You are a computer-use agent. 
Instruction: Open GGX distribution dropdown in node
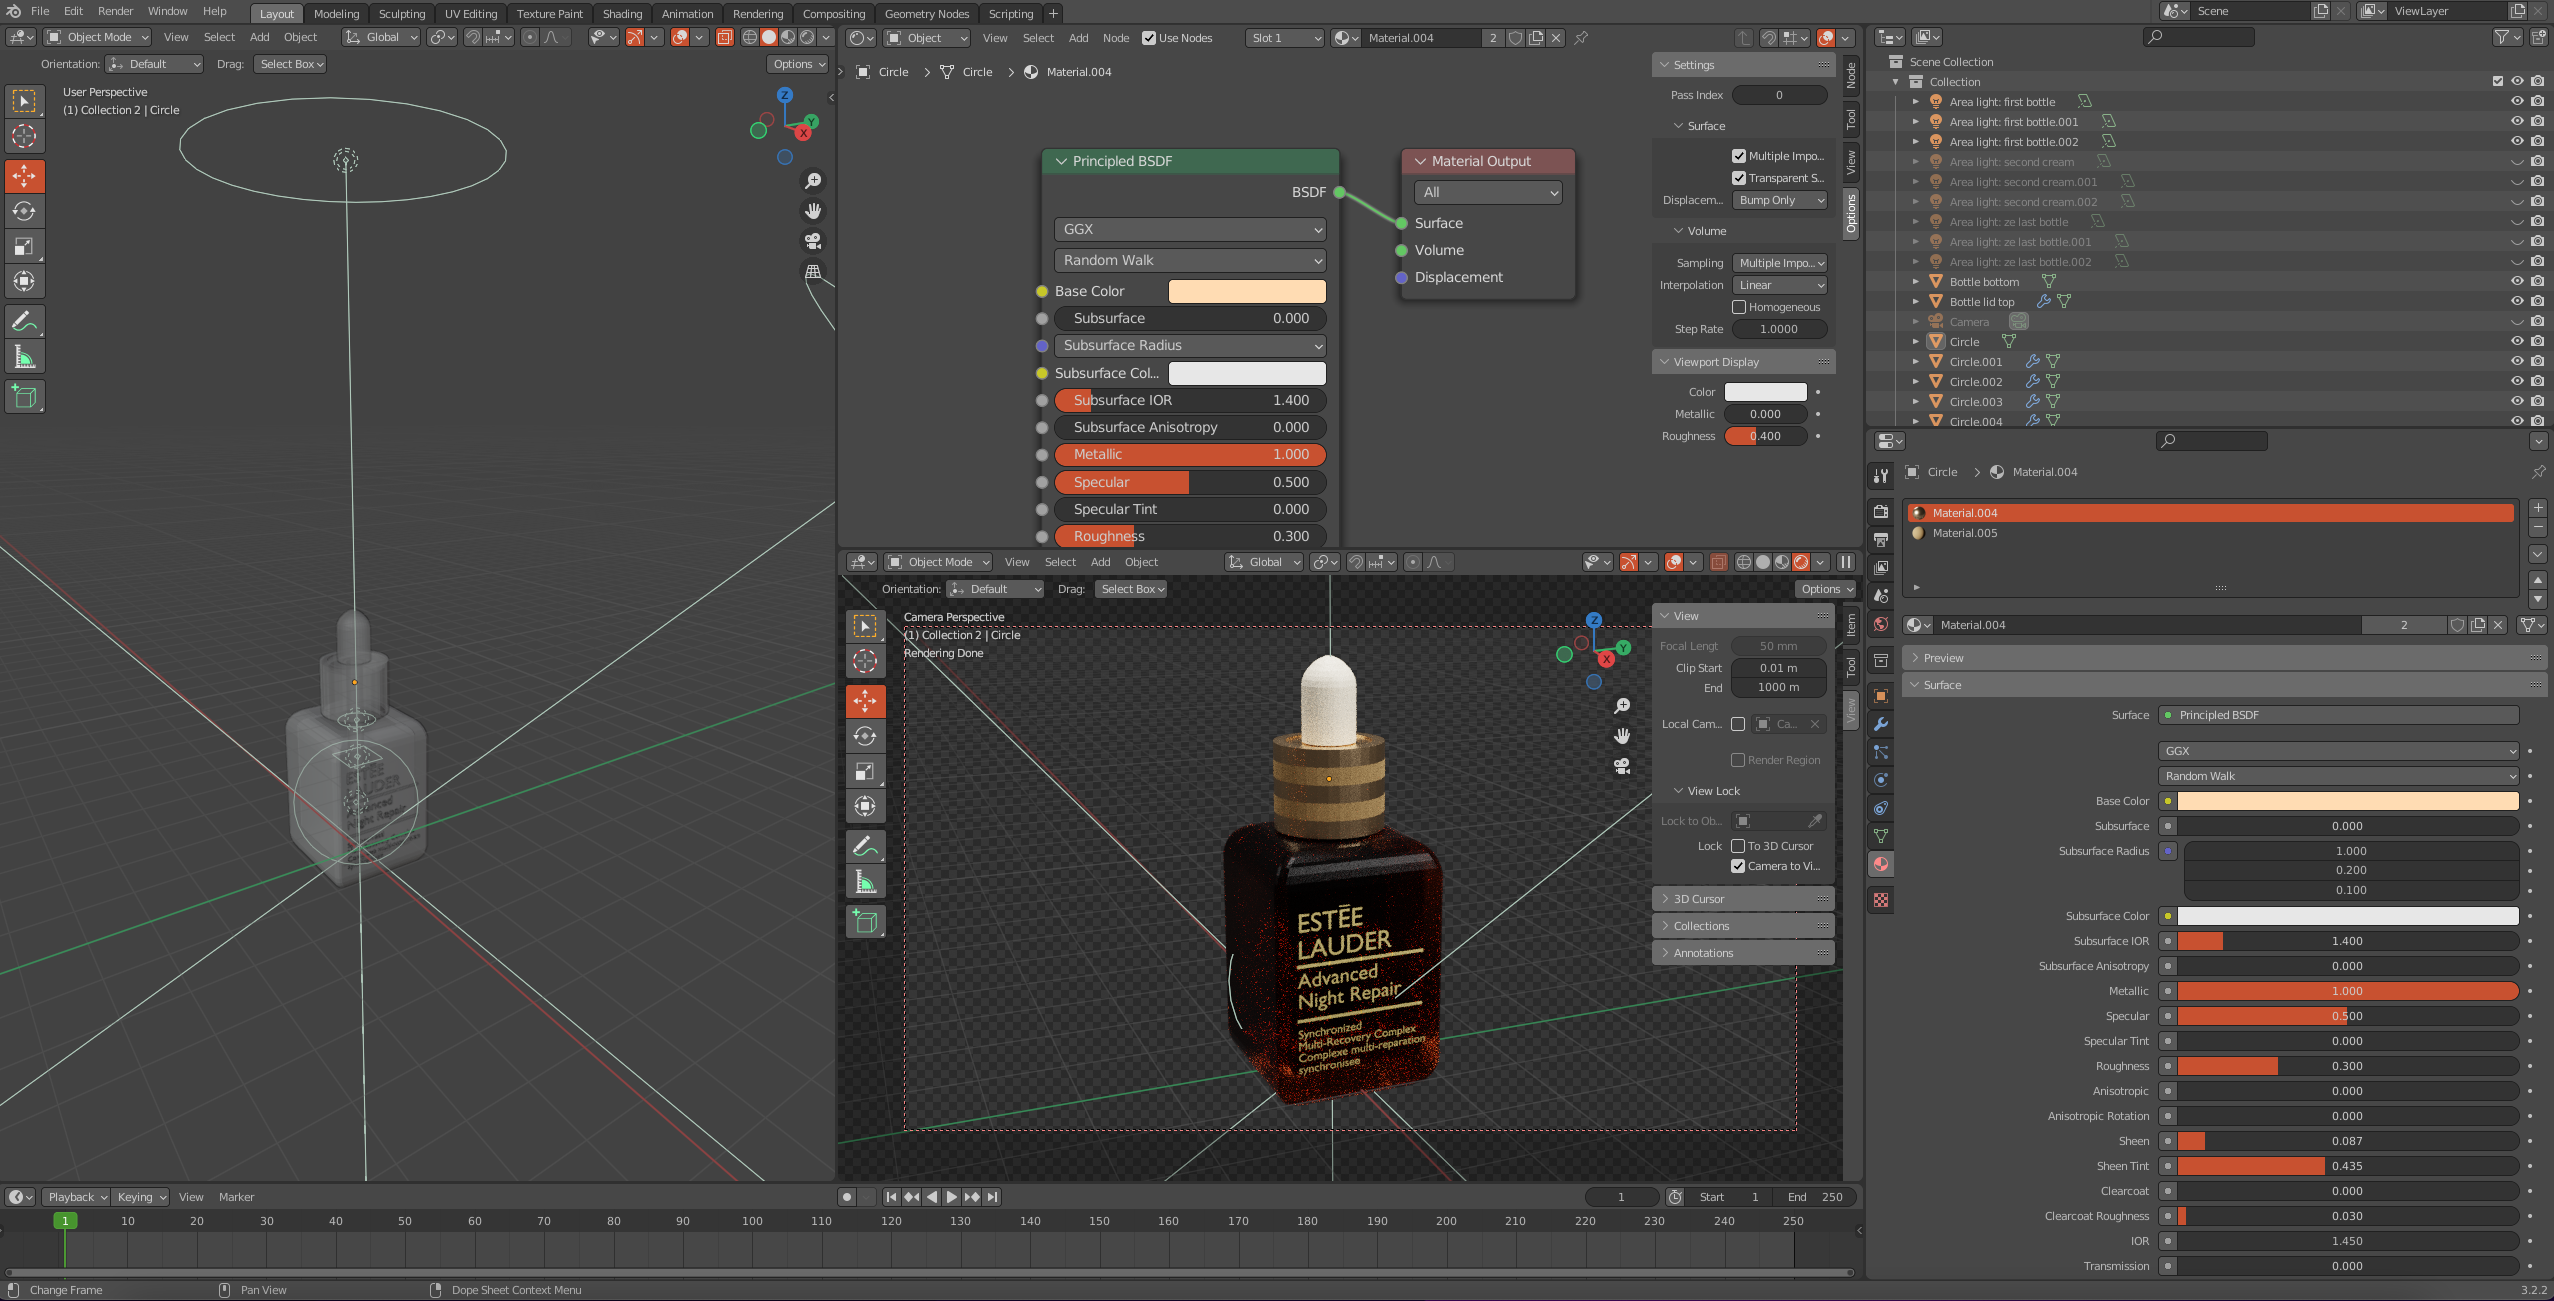coord(1190,229)
